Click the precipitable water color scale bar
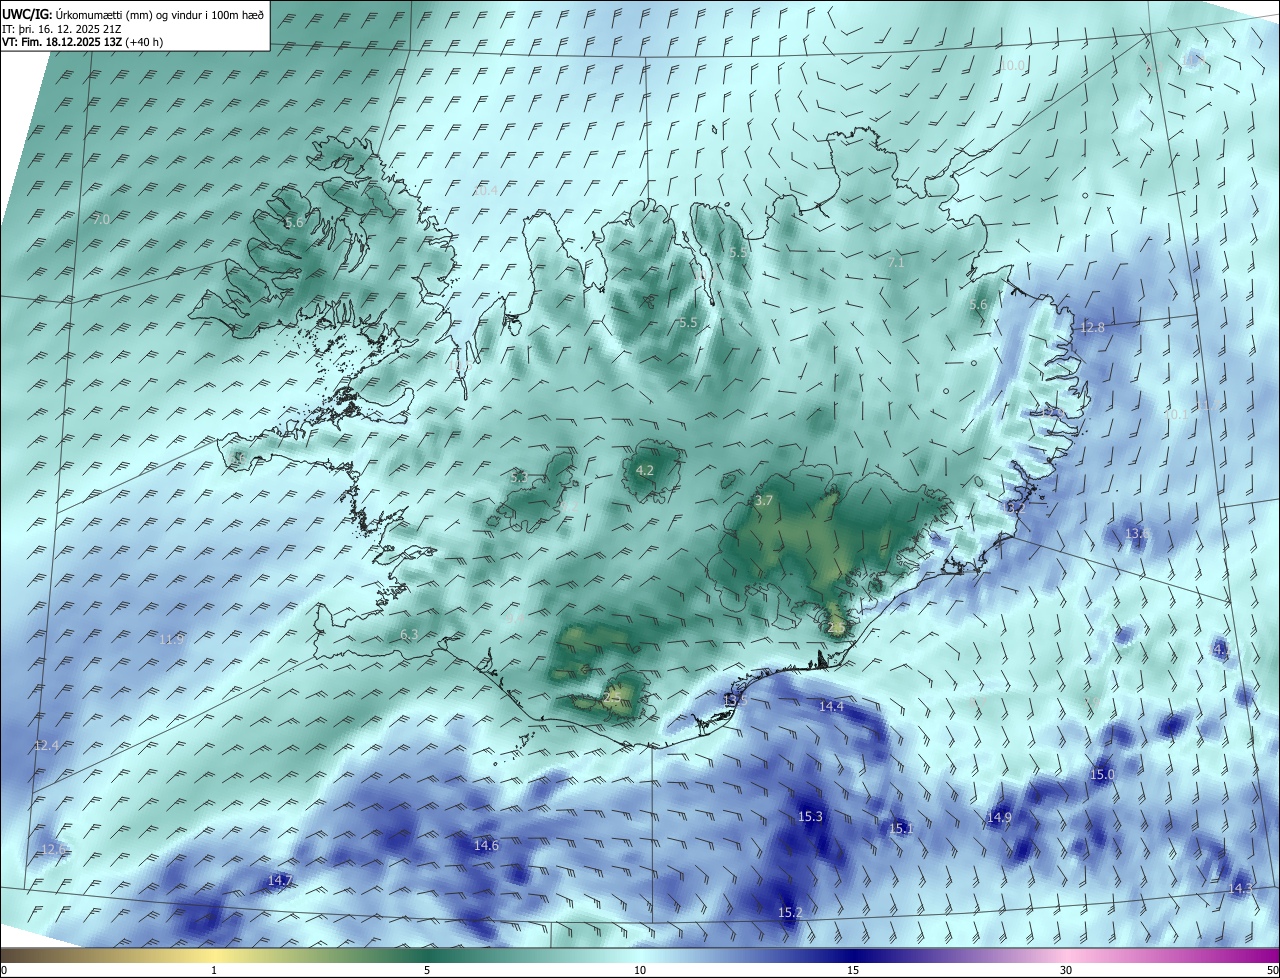This screenshot has width=1280, height=978. [x=640, y=955]
